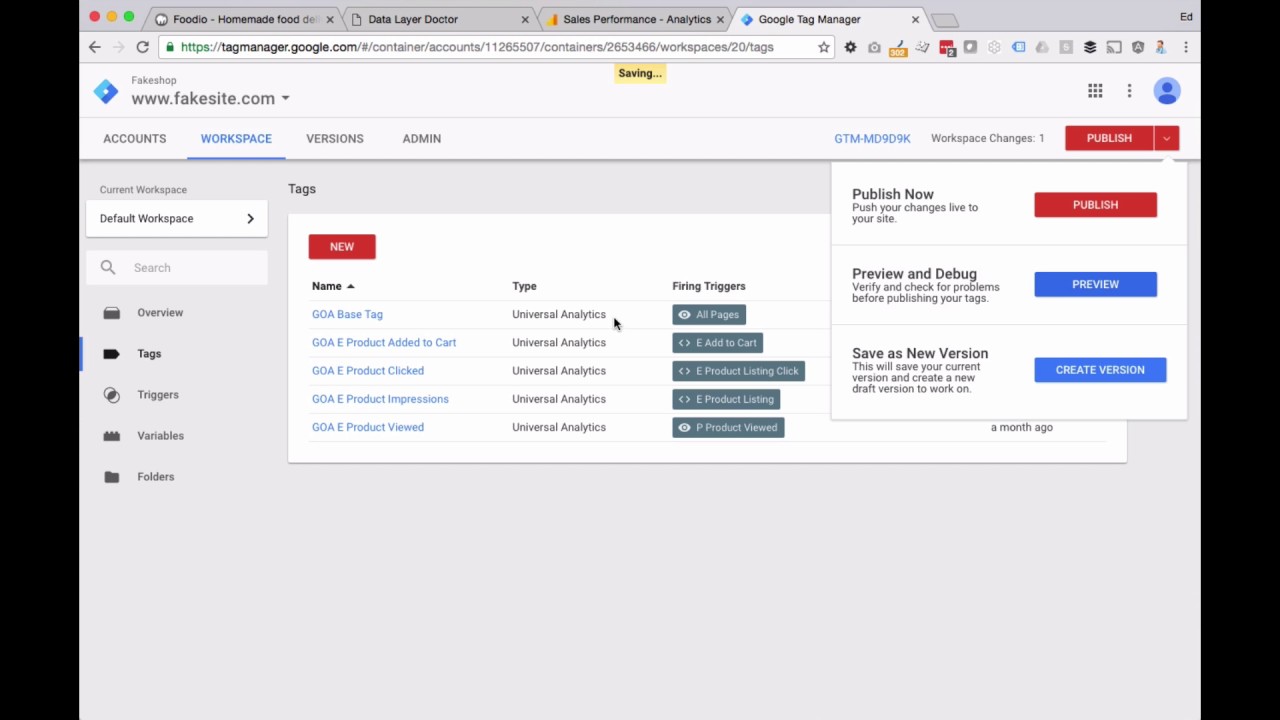The width and height of the screenshot is (1280, 720).
Task: Sort tags by the Name column
Action: point(333,286)
